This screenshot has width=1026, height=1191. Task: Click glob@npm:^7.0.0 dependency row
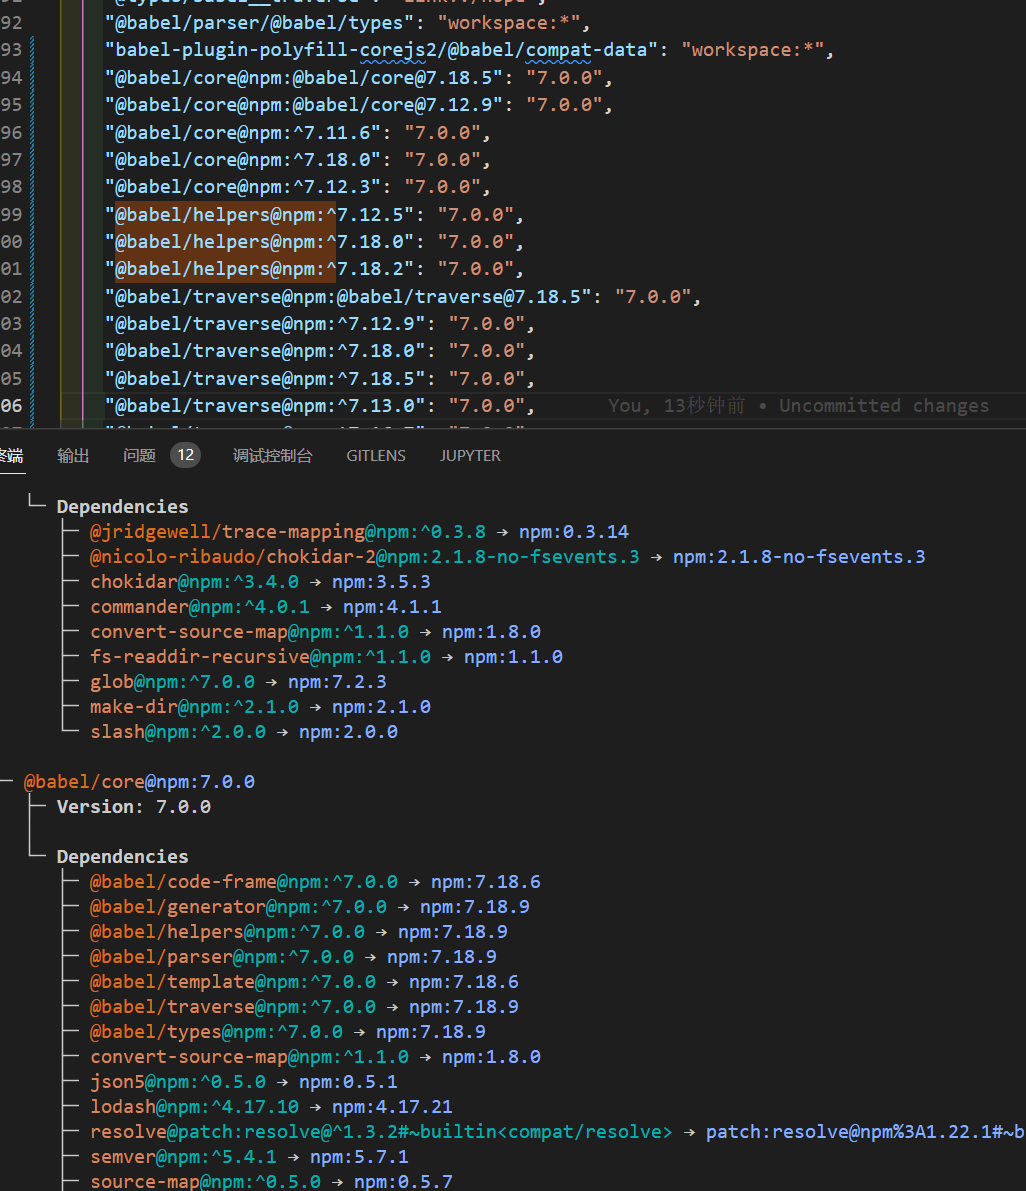(238, 682)
